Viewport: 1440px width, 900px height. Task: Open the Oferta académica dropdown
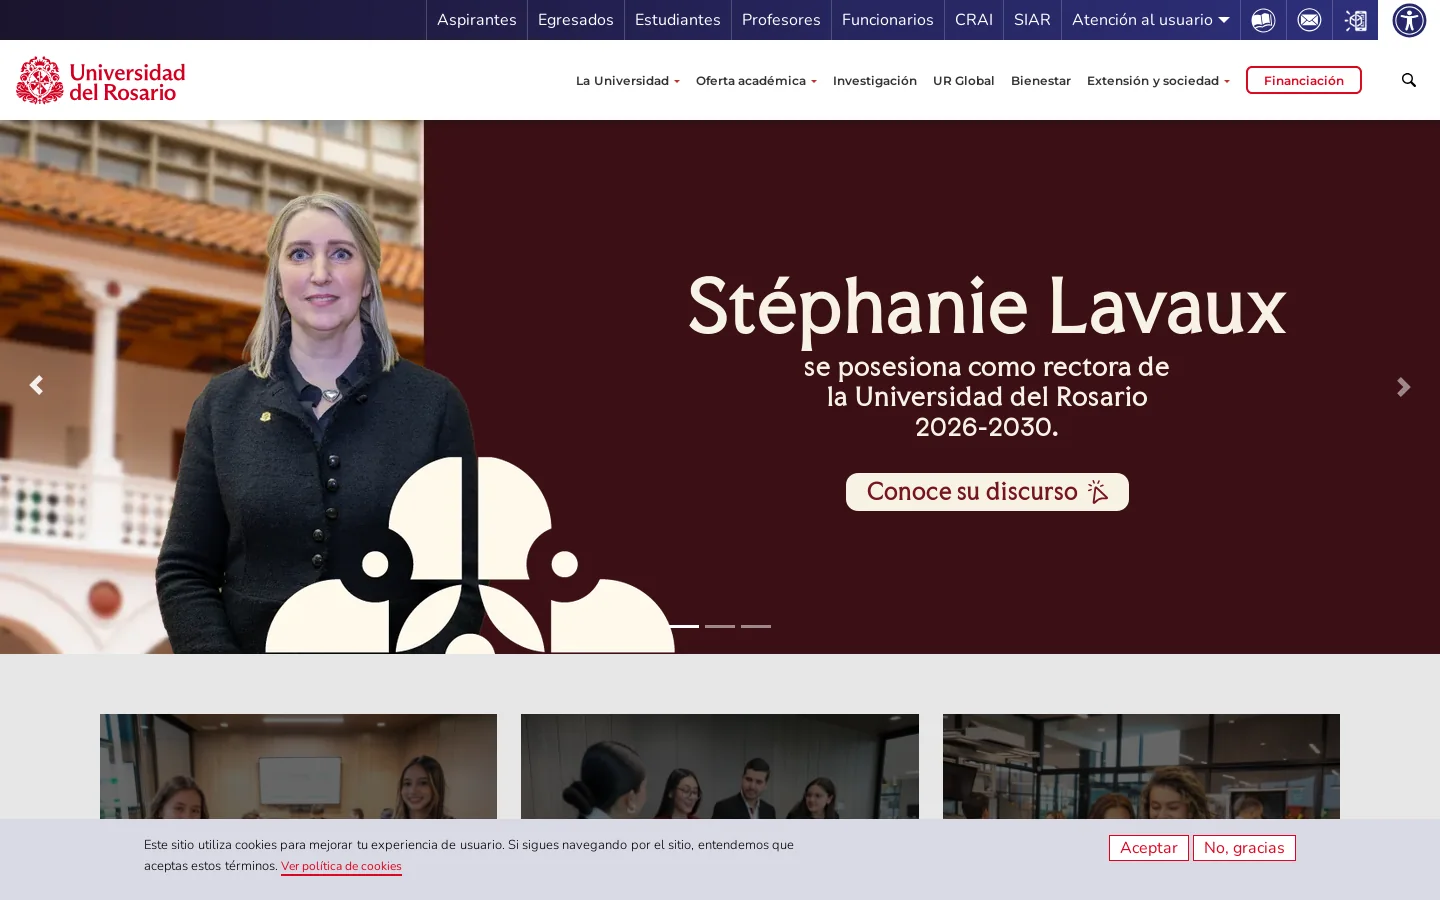pos(756,81)
